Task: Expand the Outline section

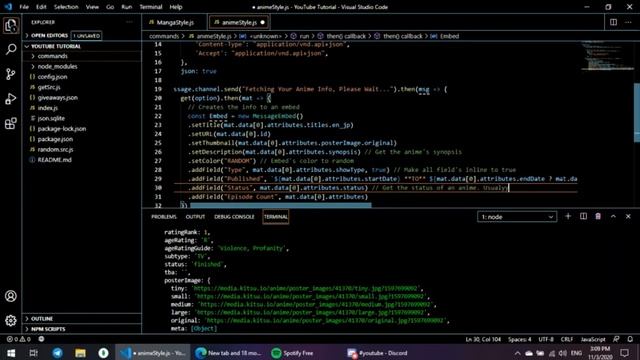Action: coord(42,318)
